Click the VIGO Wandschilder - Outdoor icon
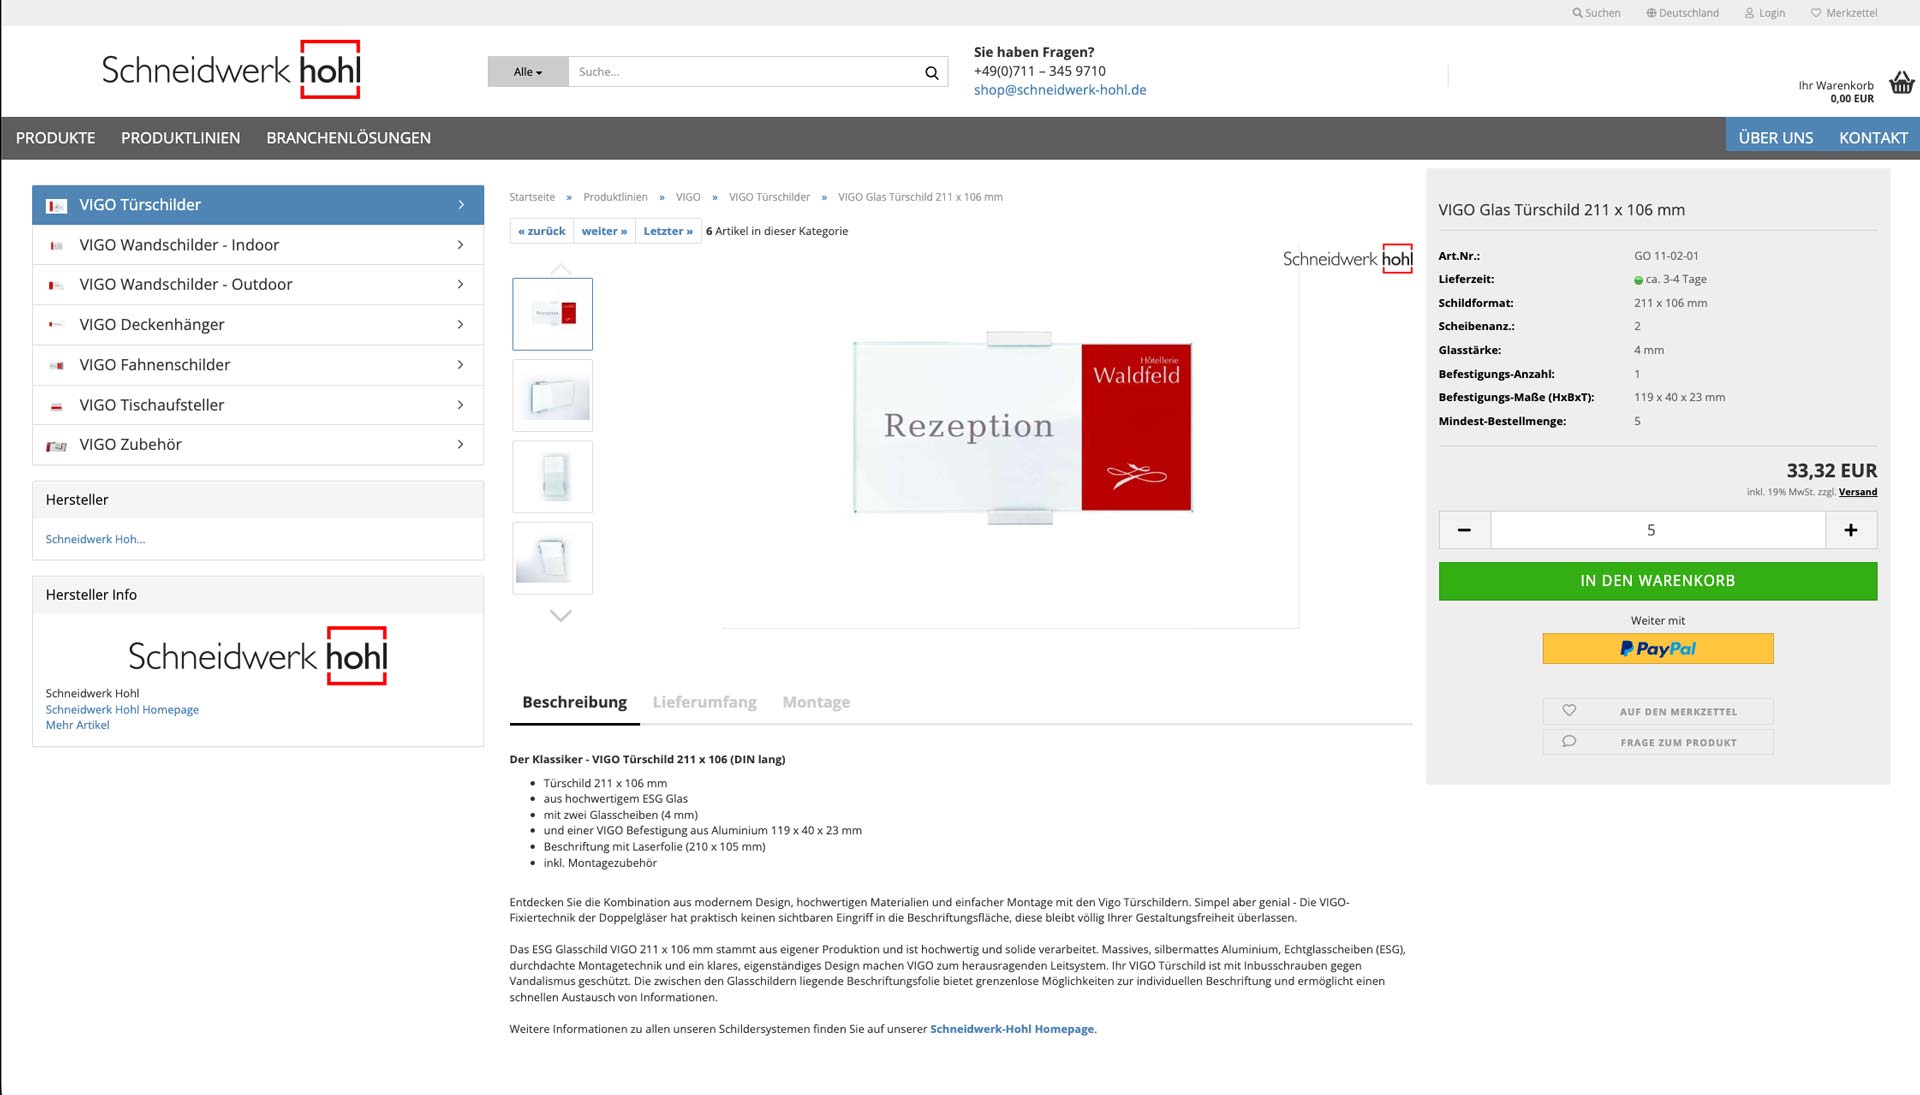This screenshot has height=1095, width=1920. click(x=57, y=286)
